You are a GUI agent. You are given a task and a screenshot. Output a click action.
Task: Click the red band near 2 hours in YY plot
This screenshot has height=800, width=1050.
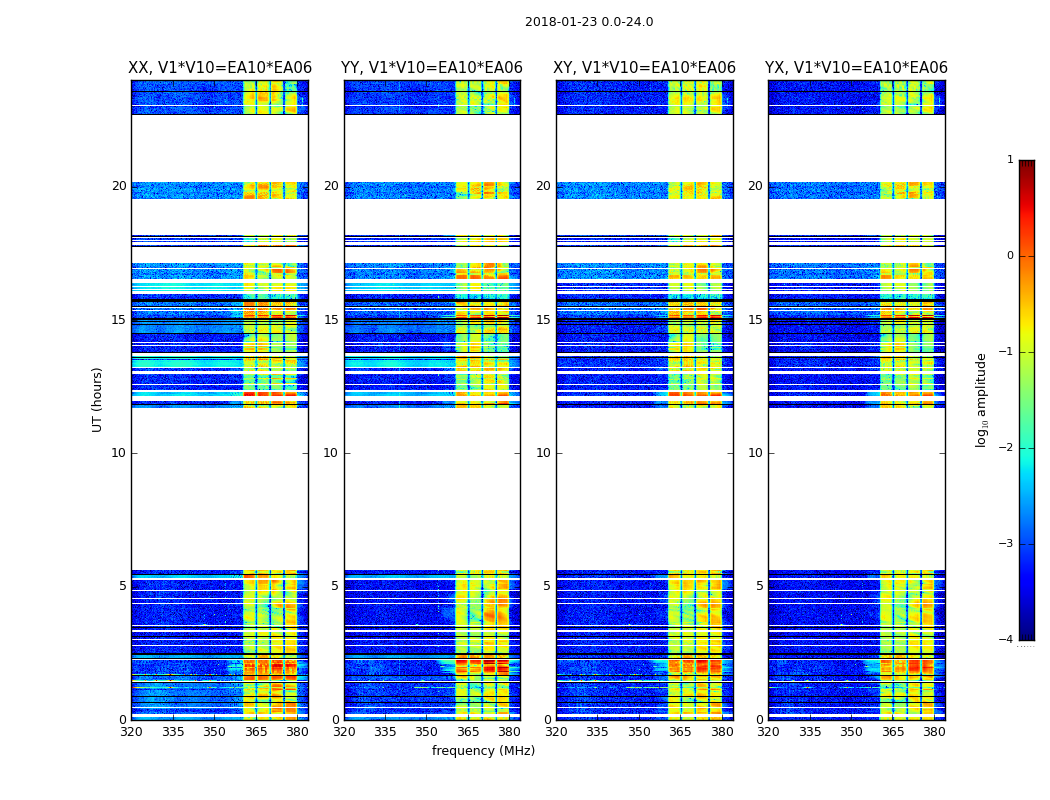click(x=482, y=667)
